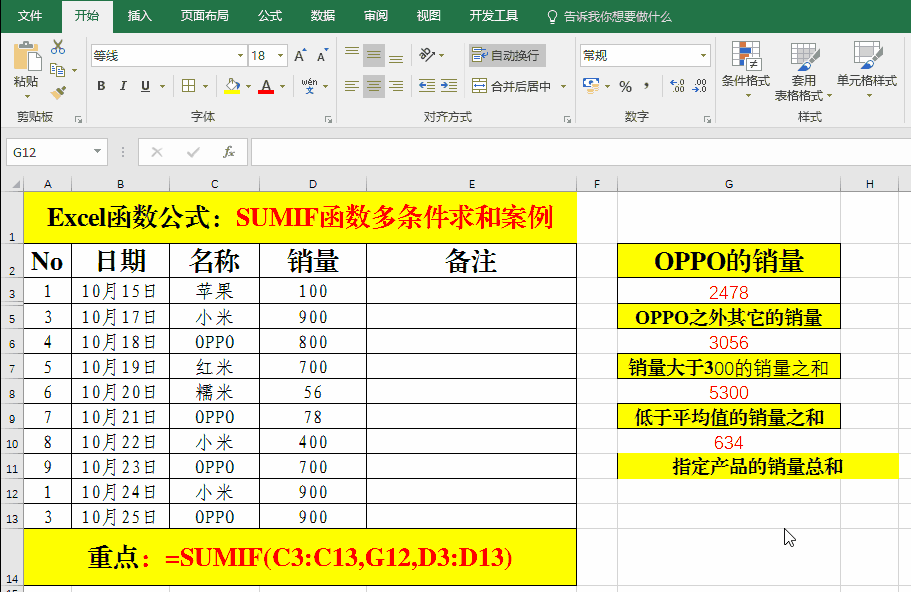Switch to the 公式 tab
Viewport: 911px width, 592px height.
[x=270, y=16]
